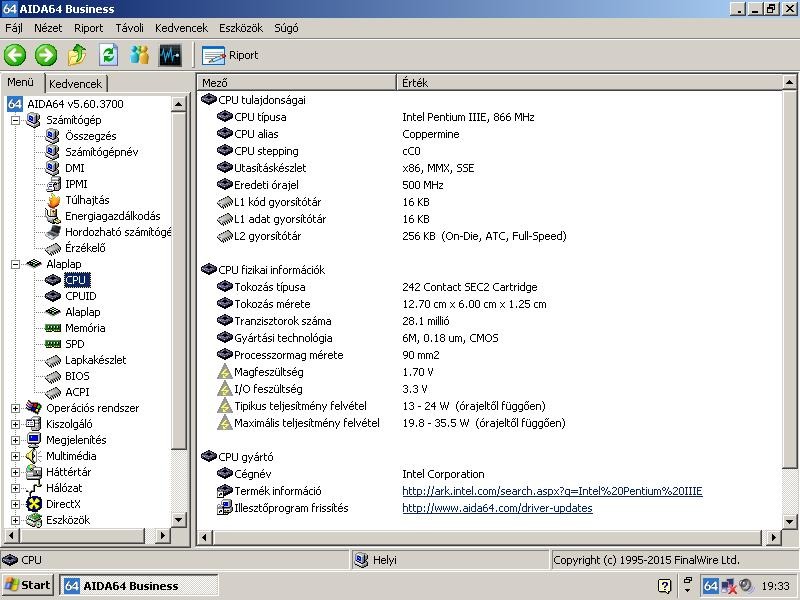The image size is (800, 600).
Task: Click the AIDA64 v5.60.3700 root icon
Action: [x=15, y=104]
